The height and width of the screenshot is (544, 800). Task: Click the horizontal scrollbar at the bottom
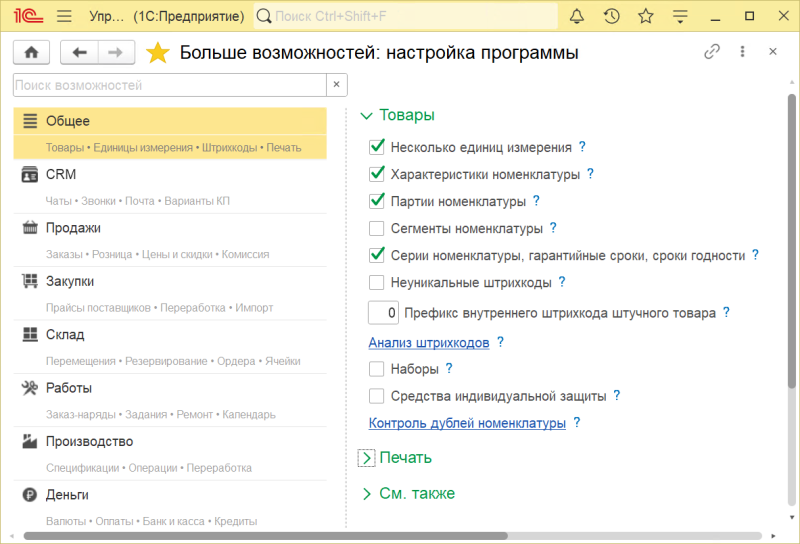[x=300, y=536]
